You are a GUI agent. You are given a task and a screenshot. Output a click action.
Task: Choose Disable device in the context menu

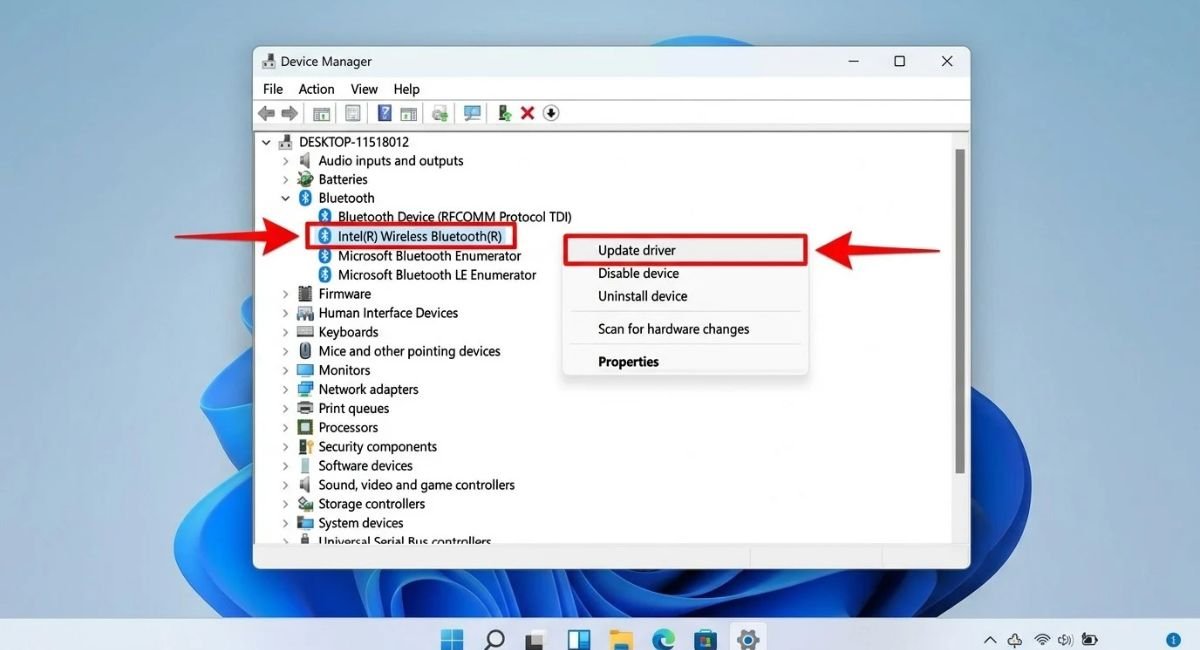point(685,273)
